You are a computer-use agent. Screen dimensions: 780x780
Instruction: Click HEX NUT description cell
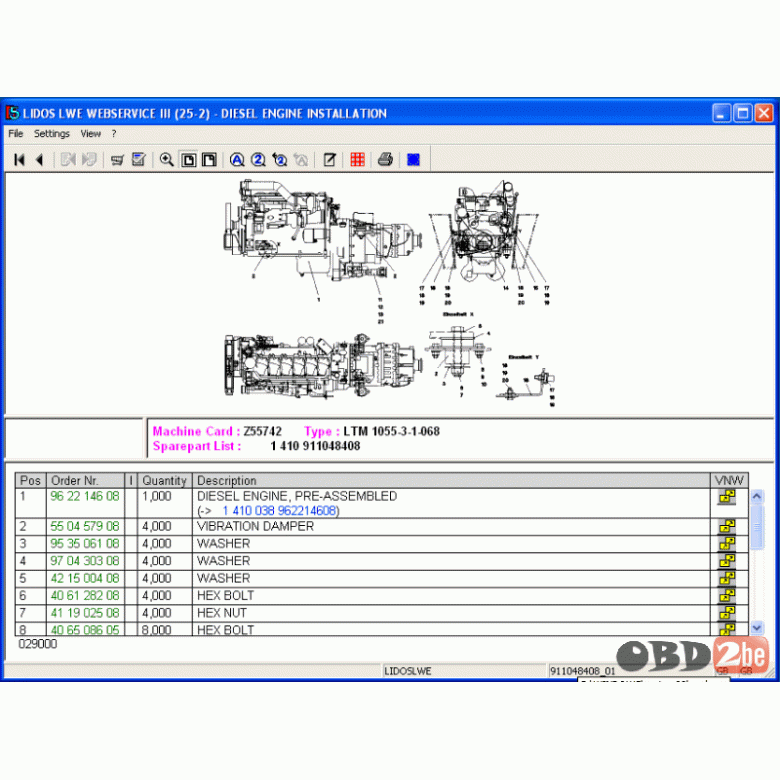(451, 613)
